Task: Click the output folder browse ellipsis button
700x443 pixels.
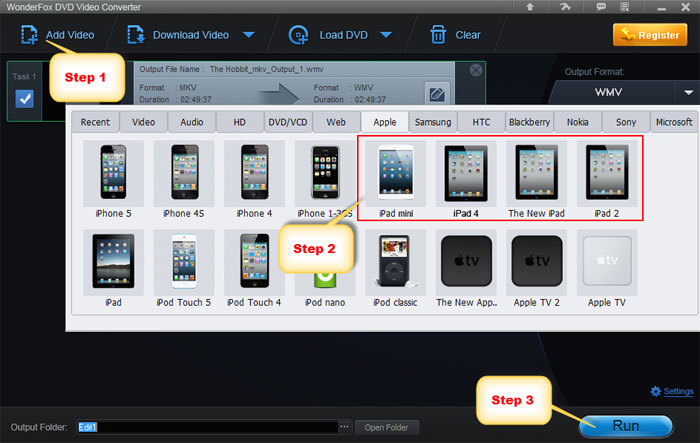Action: pyautogui.click(x=344, y=427)
